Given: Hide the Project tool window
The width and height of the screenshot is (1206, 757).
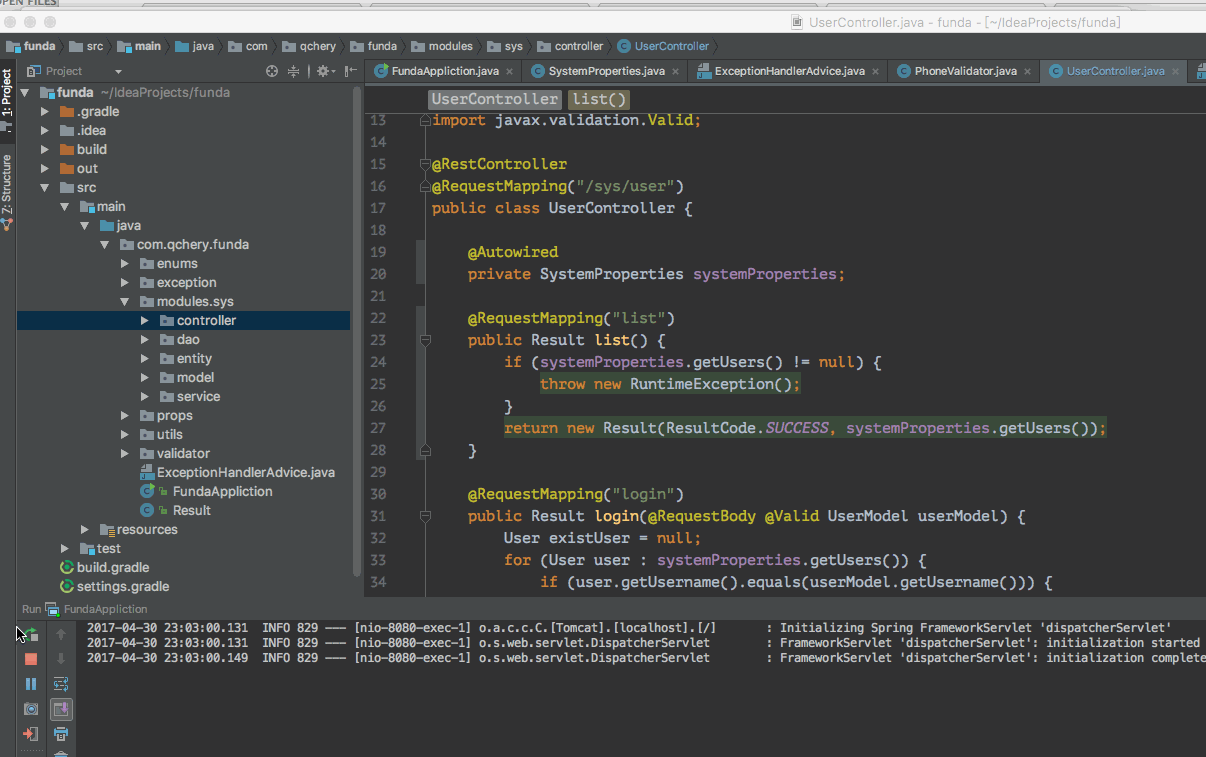Looking at the screenshot, I should pos(350,71).
